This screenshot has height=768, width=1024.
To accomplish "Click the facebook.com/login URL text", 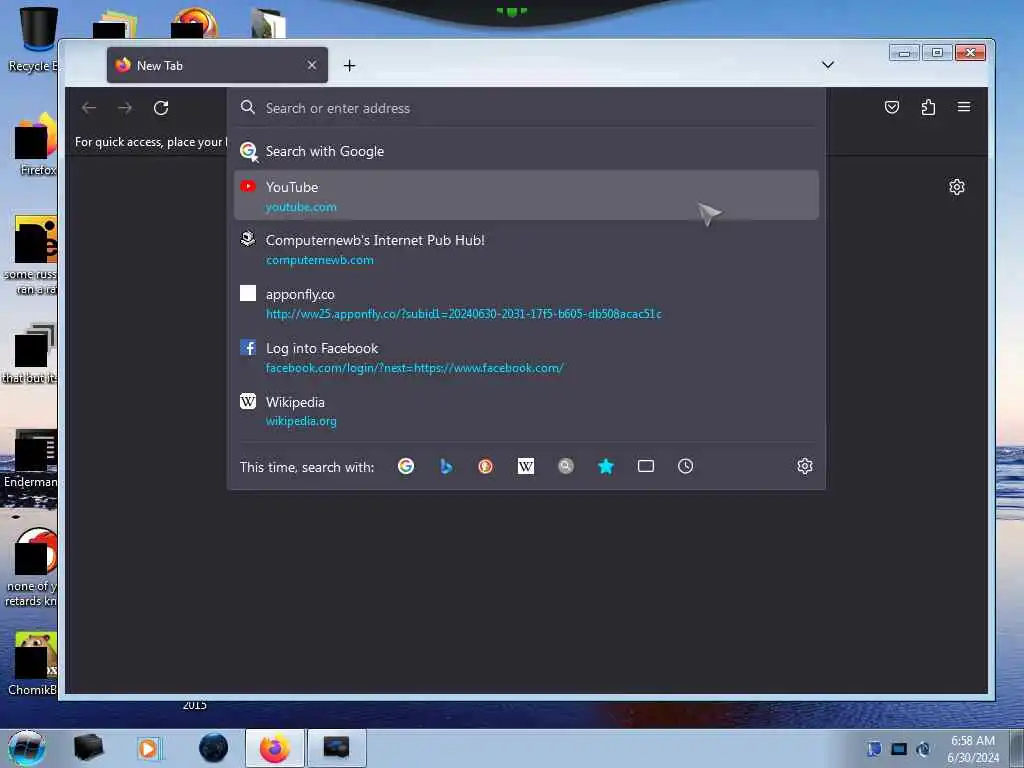I will click(x=414, y=368).
